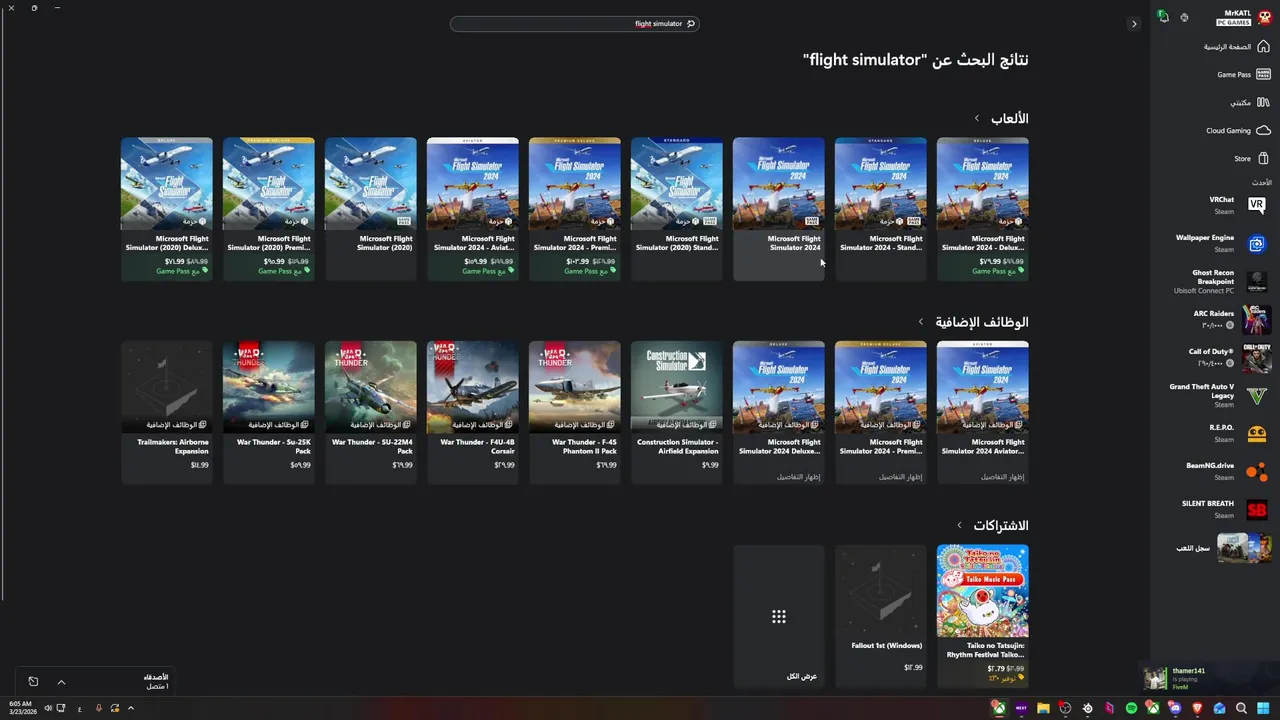Screen dimensions: 1280x720
Task: Expand the Friends panel with up chevron
Action: tap(61, 682)
